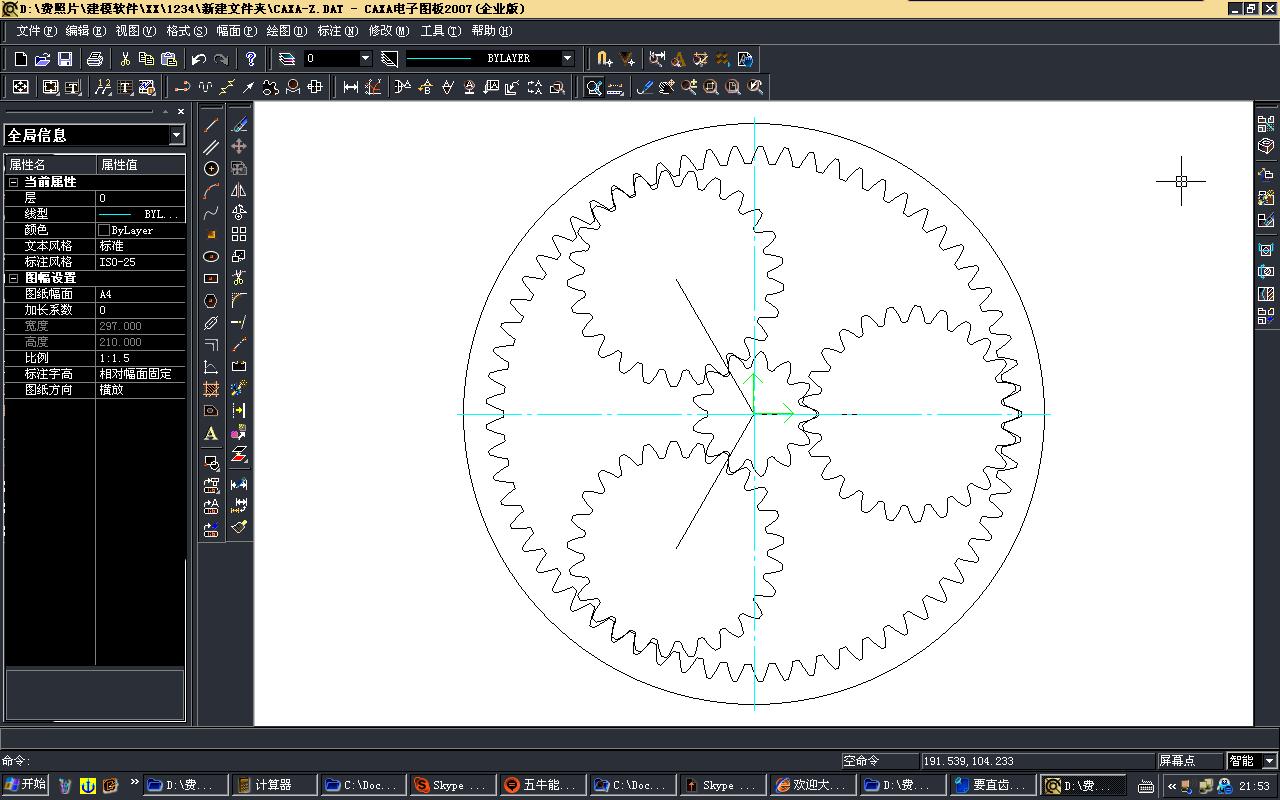This screenshot has width=1280, height=800.
Task: Select the Line drawing tool
Action: pos(211,125)
